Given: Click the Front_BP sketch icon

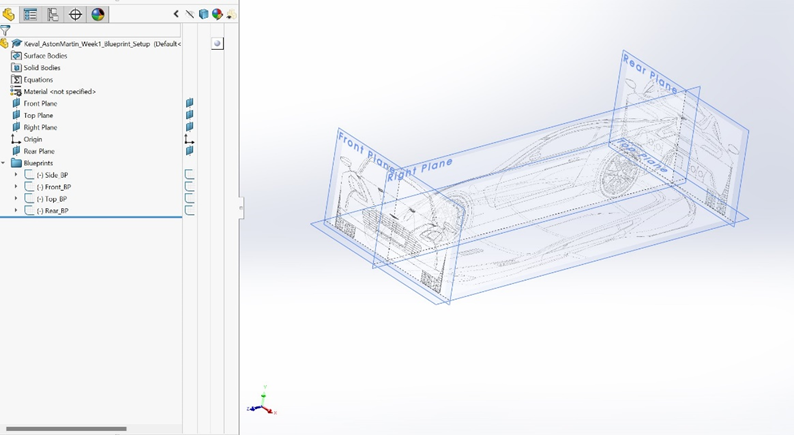Looking at the screenshot, I should [x=29, y=187].
